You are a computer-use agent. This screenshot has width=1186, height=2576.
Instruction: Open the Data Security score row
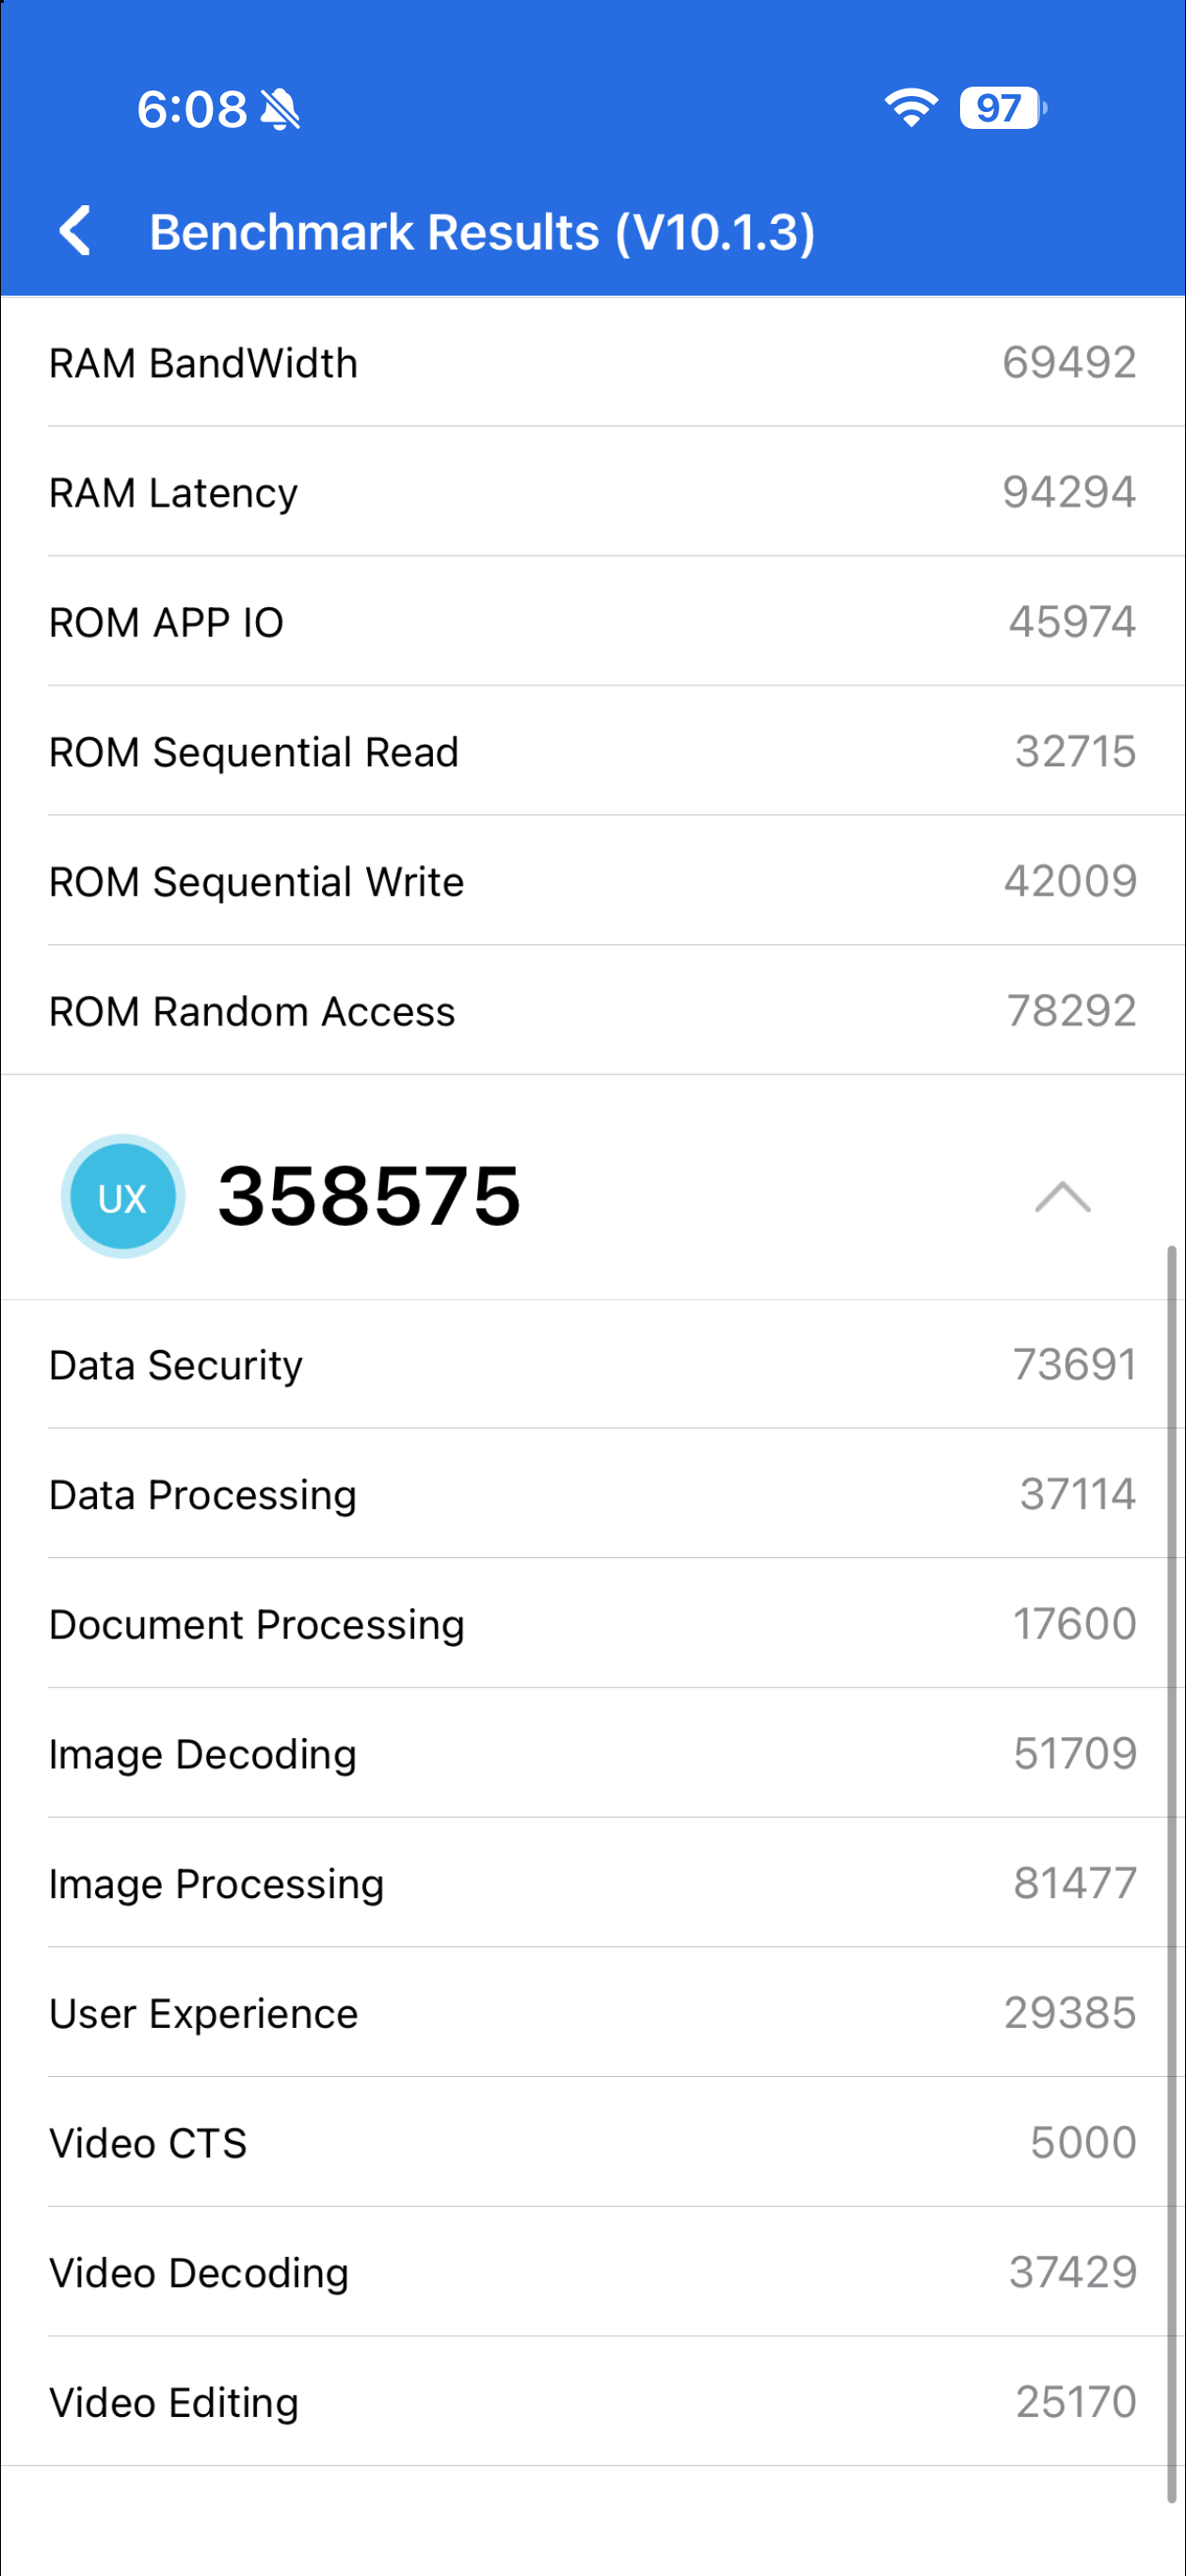click(592, 1365)
